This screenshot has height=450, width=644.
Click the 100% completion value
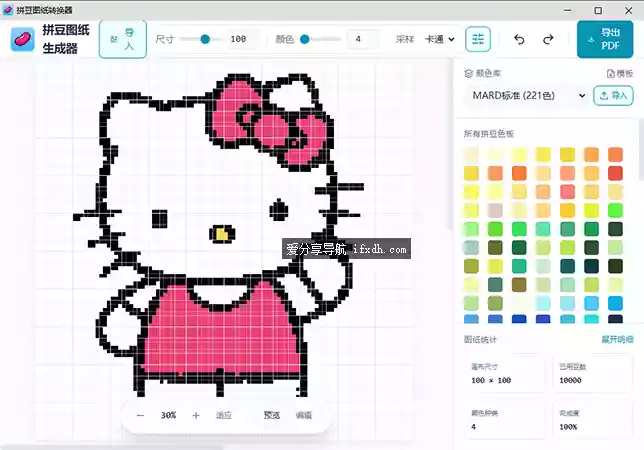pyautogui.click(x=568, y=427)
